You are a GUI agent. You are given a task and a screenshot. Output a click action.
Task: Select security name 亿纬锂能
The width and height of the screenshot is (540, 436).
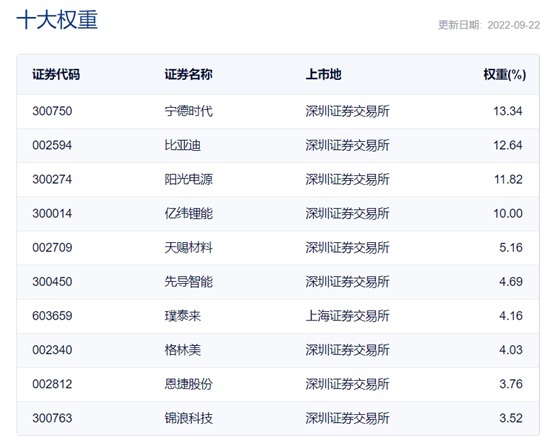[x=188, y=214]
